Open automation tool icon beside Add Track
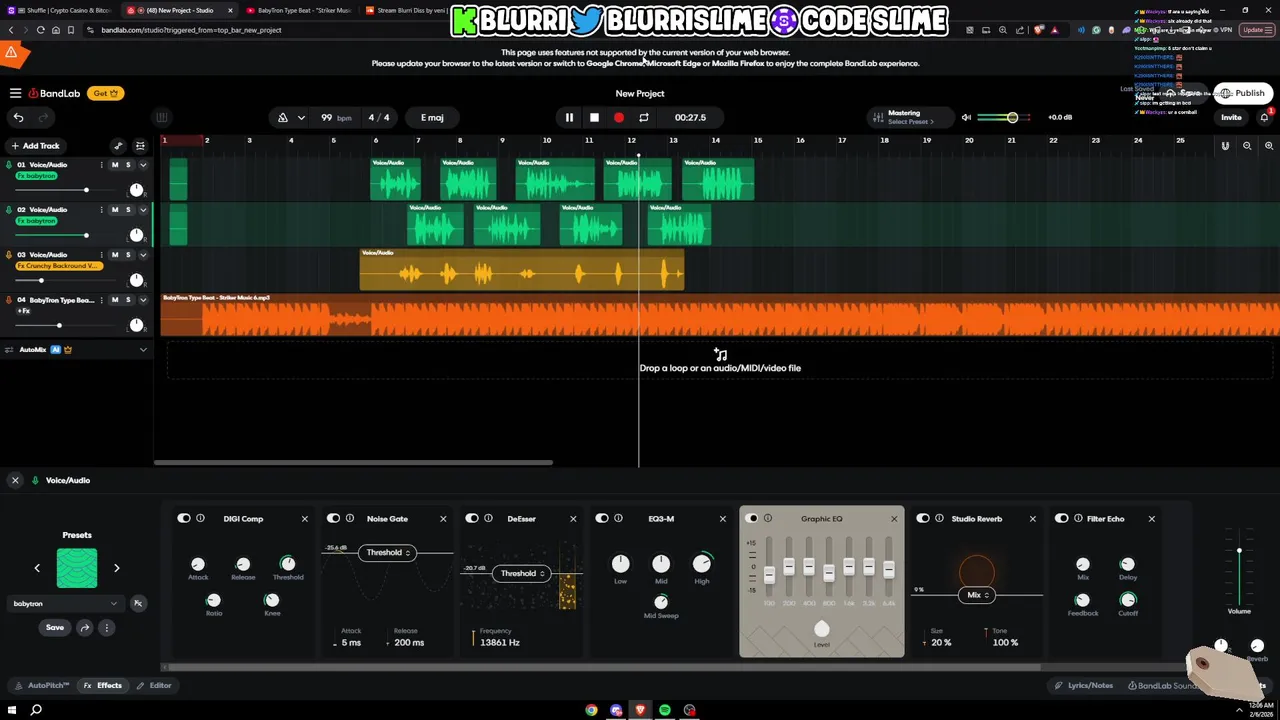 tap(118, 146)
